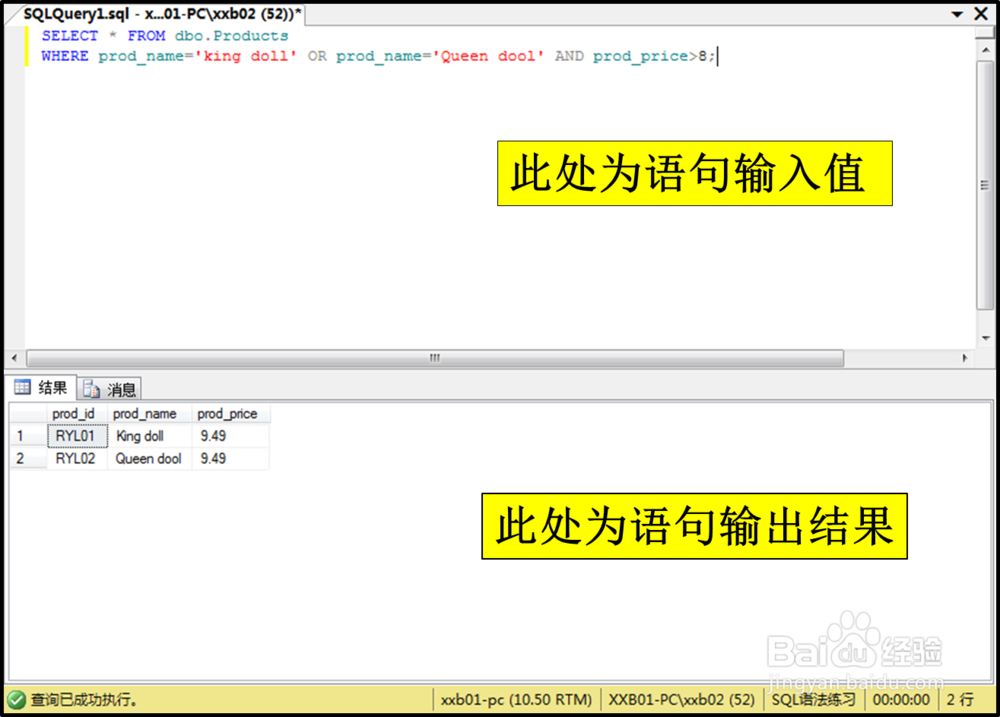The width and height of the screenshot is (1000, 717).
Task: Open the active files dropdown arrow near close button
Action: pyautogui.click(x=958, y=14)
